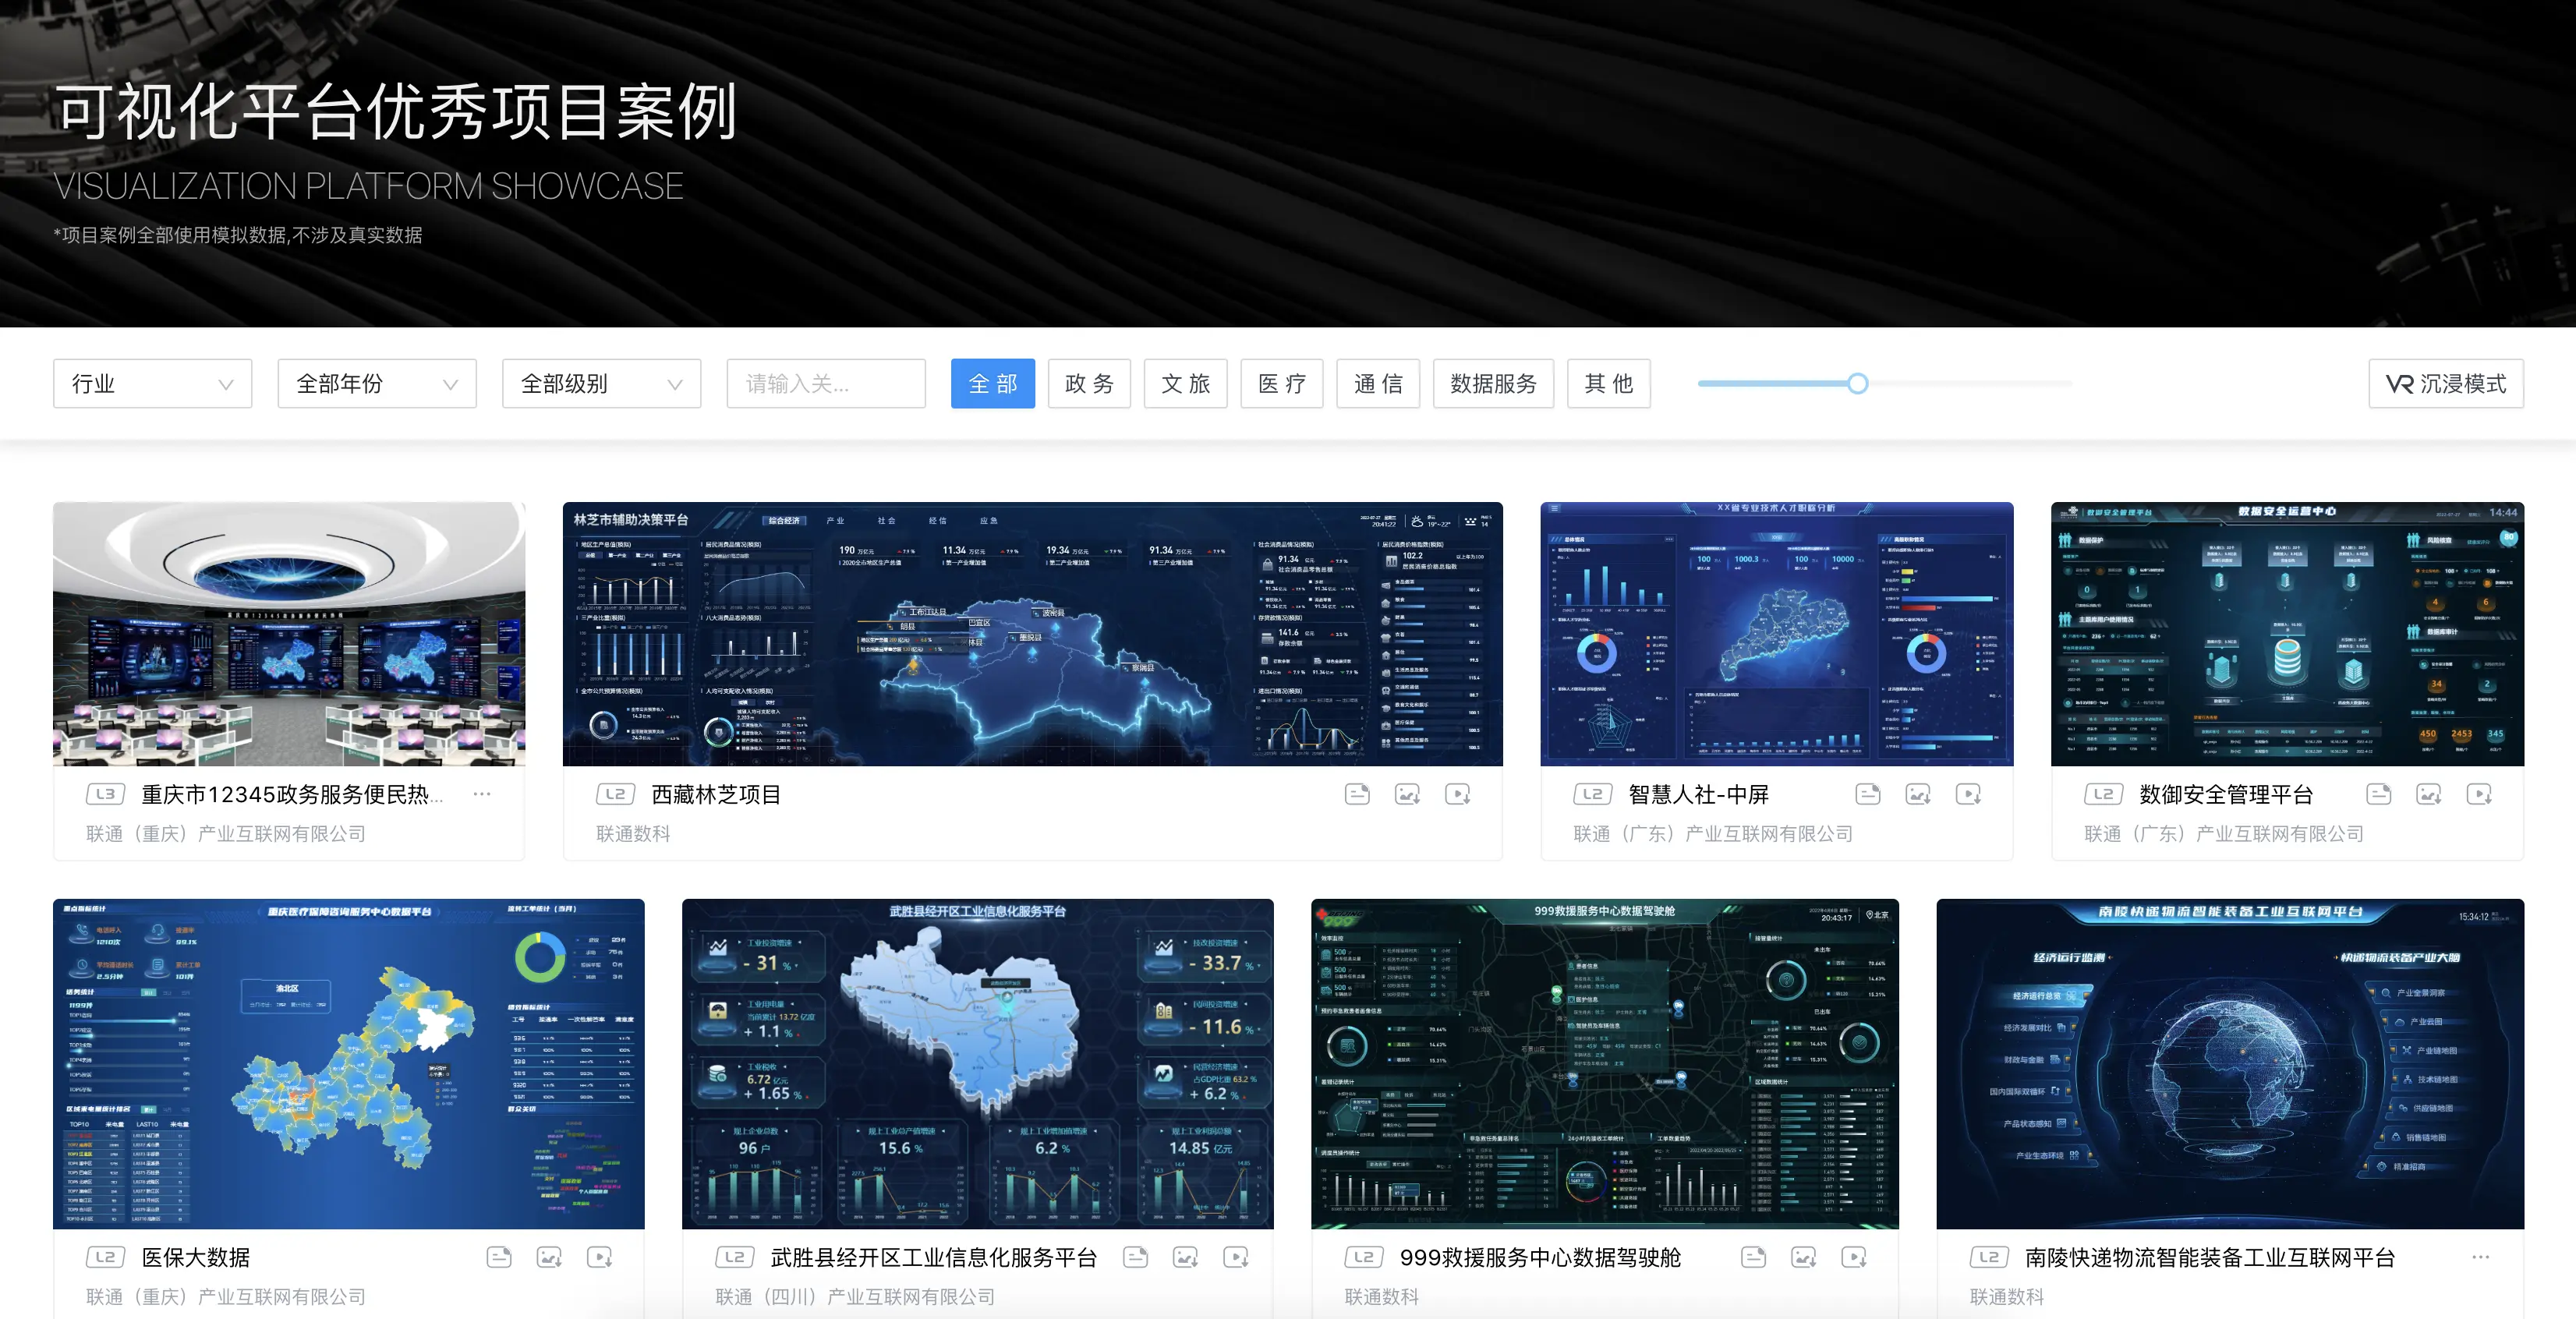Click the VR 沉浸模式 button
This screenshot has width=2576, height=1319.
(x=2445, y=384)
